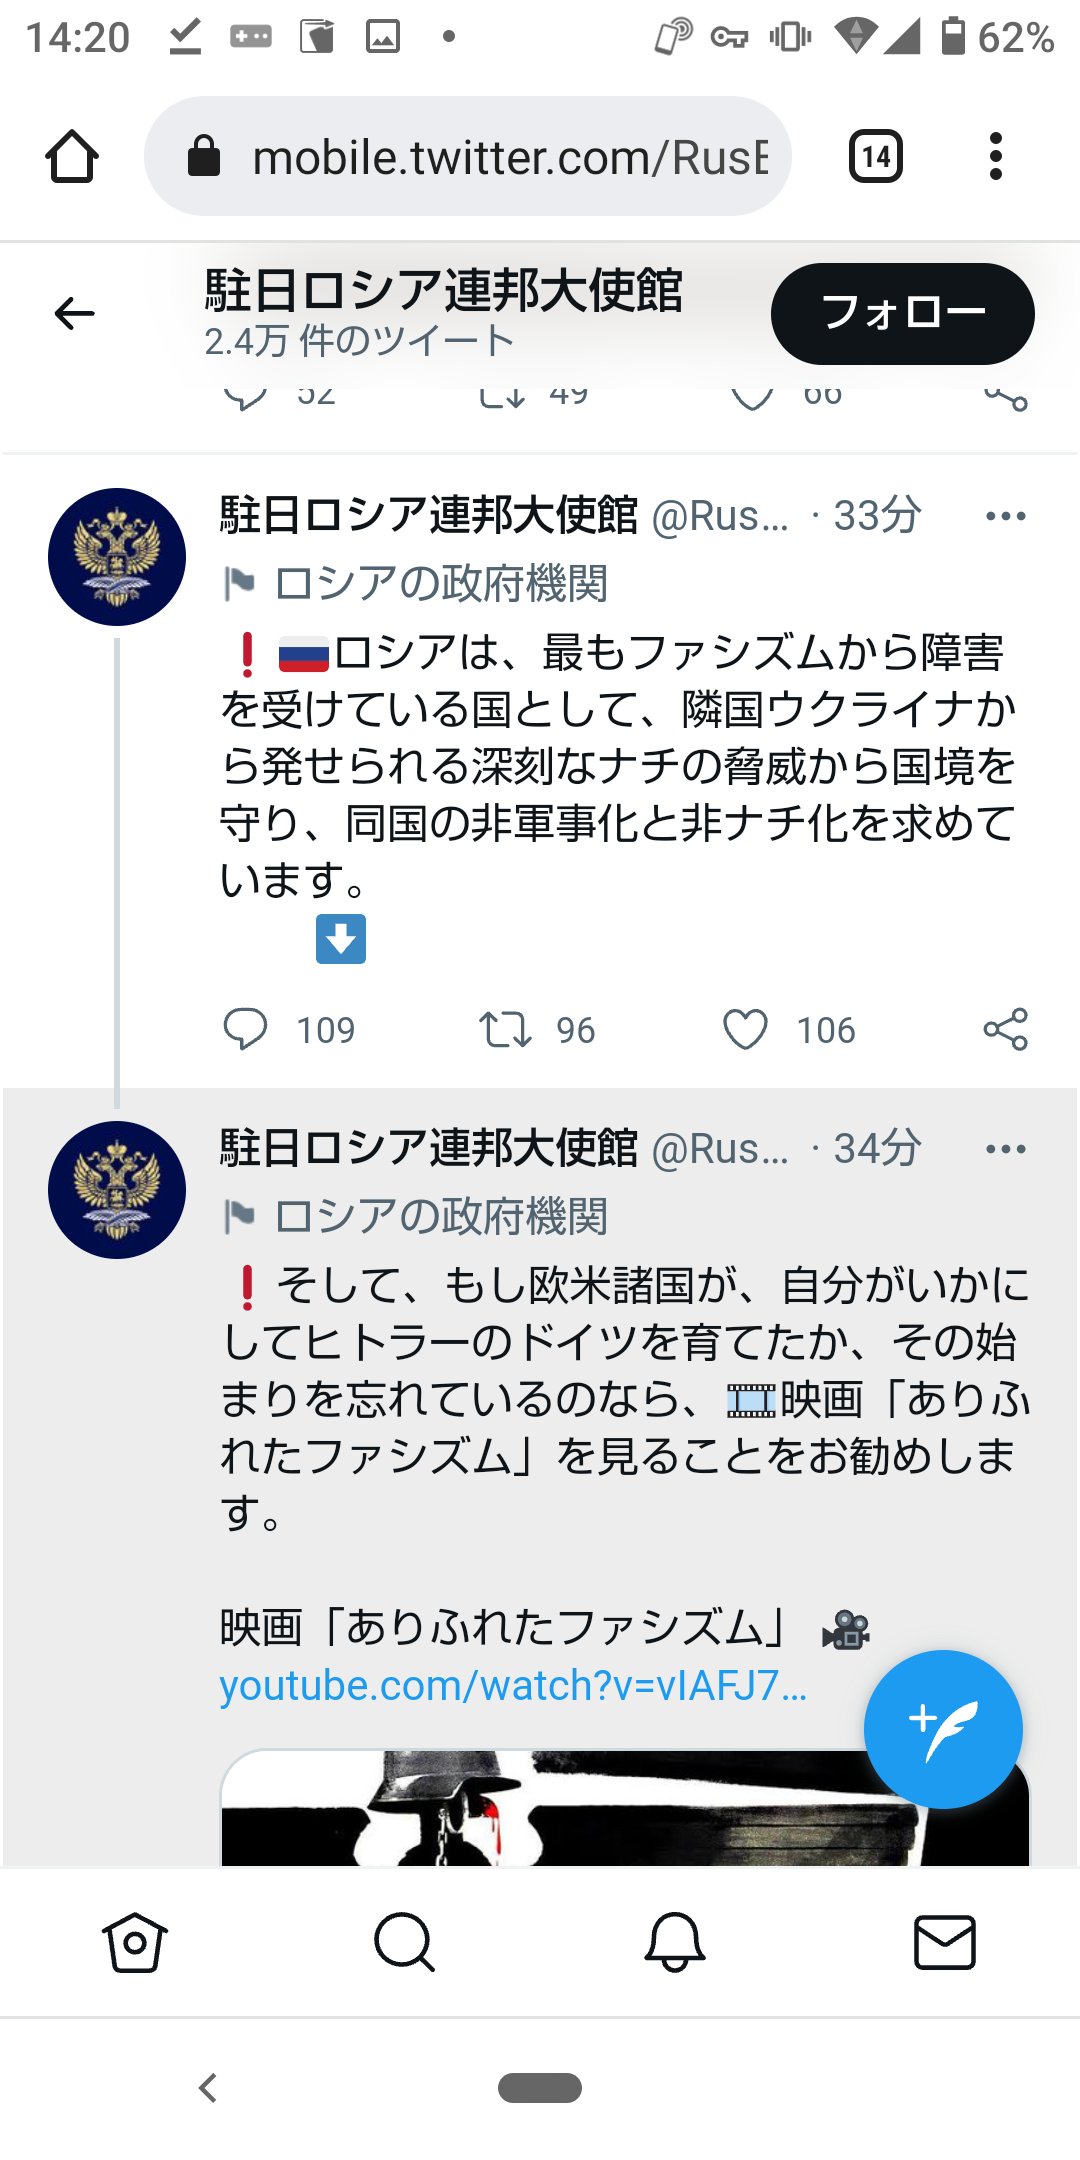Like the tweet with 106 likes
The width and height of the screenshot is (1080, 2160).
[x=746, y=1029]
